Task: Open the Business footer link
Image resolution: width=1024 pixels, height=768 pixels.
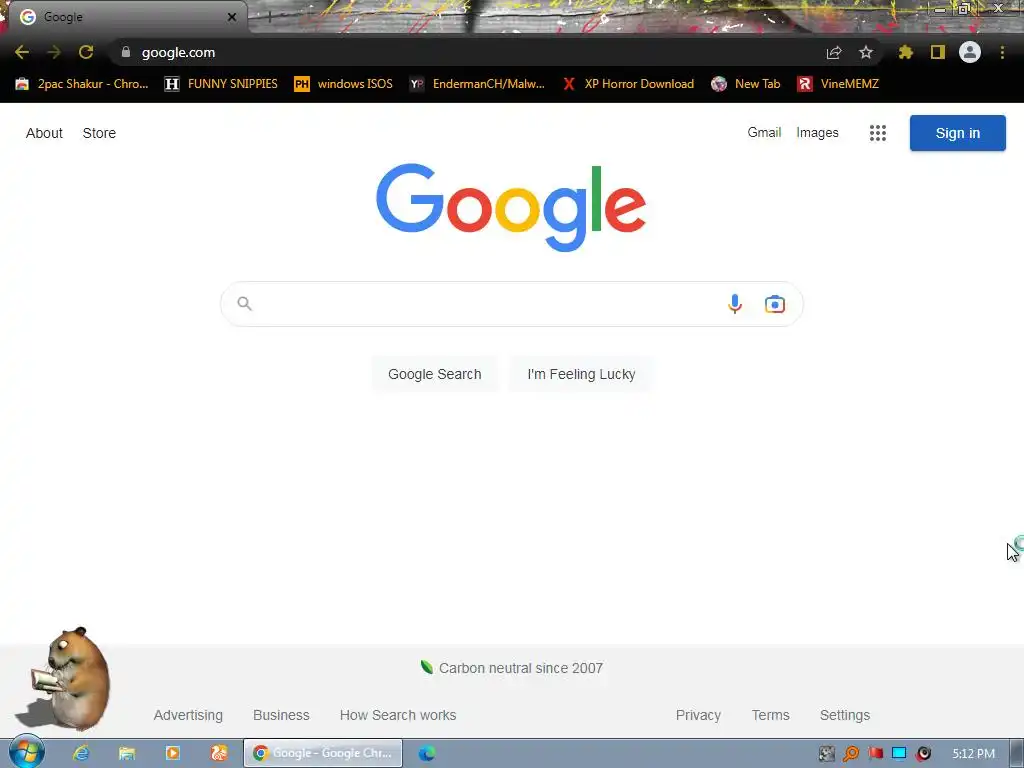Action: pos(281,715)
